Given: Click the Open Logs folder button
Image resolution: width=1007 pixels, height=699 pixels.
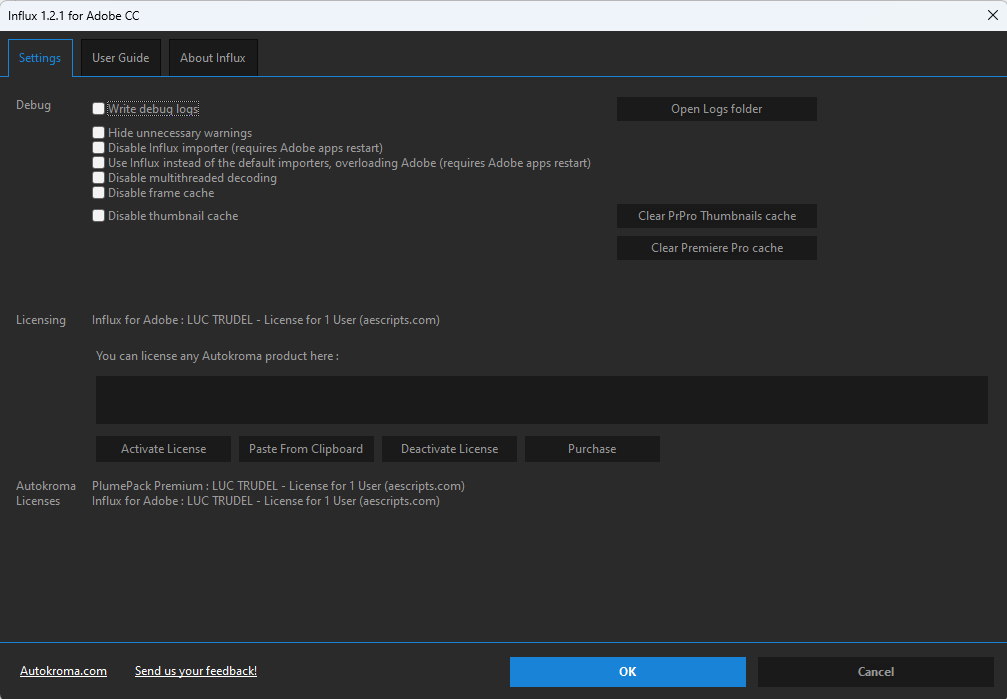Looking at the screenshot, I should (717, 109).
